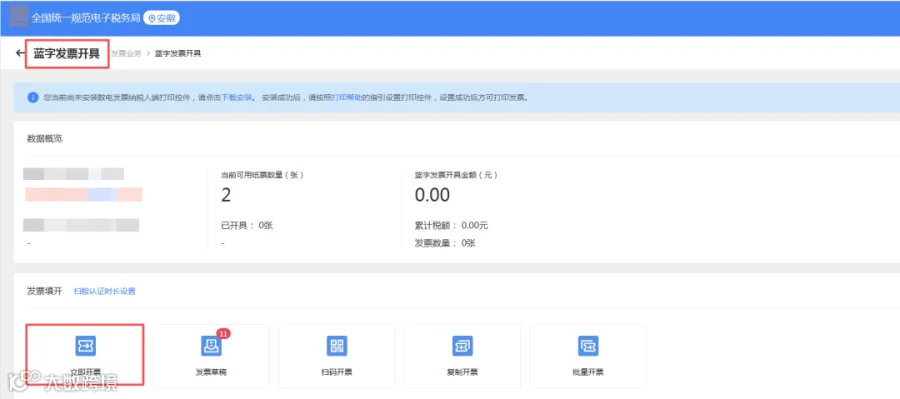This screenshot has width=900, height=399.
Task: Click the 蓝字发票开具 page title
Action: [67, 53]
